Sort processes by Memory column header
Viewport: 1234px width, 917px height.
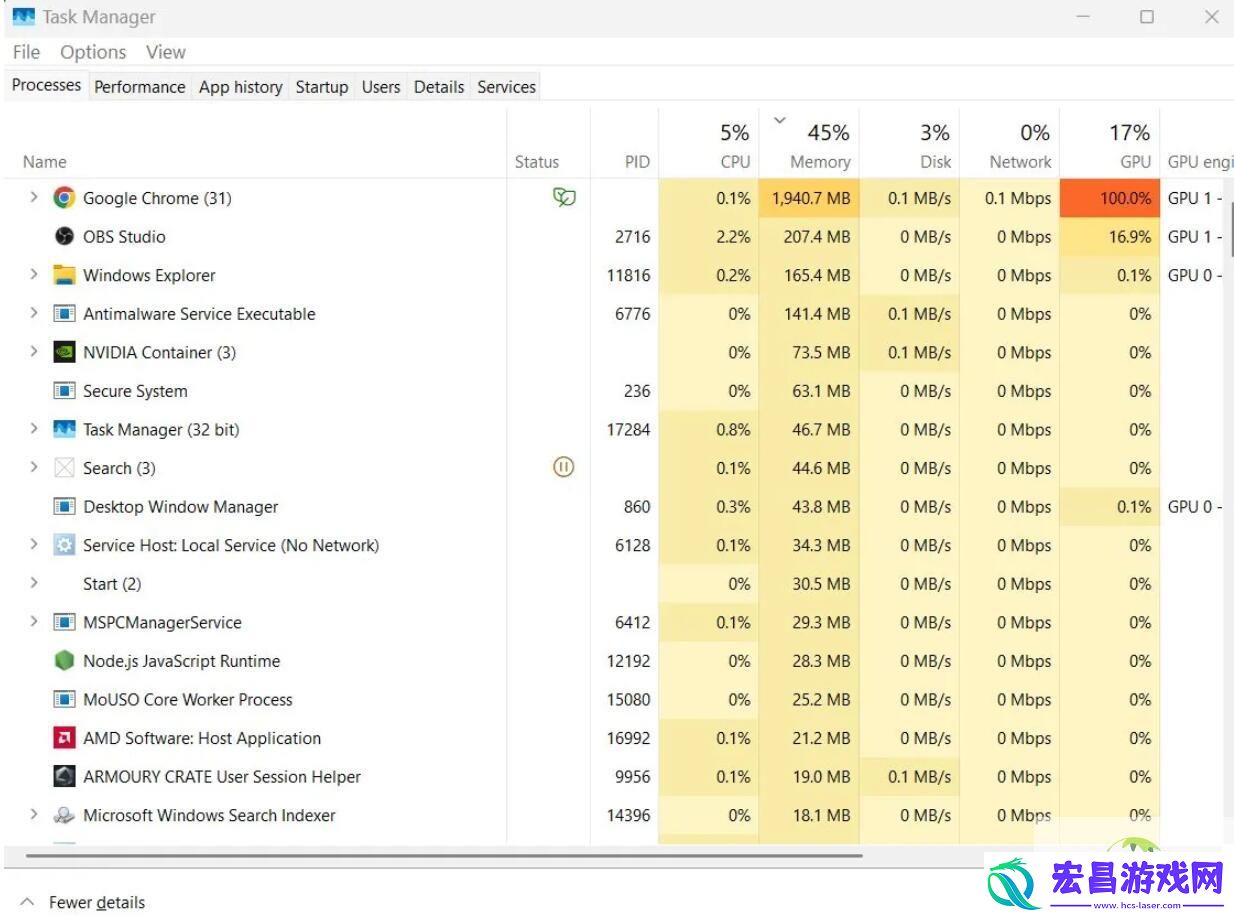(x=809, y=143)
